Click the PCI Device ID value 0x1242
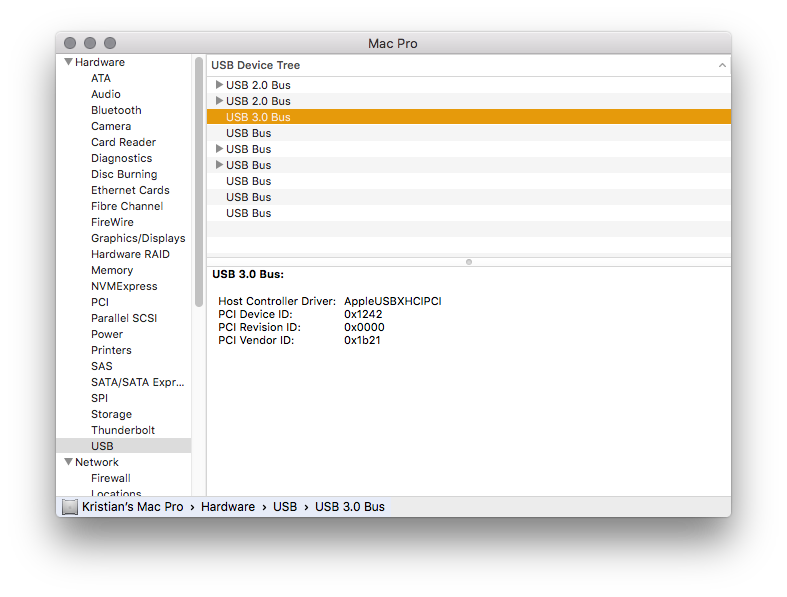This screenshot has width=787, height=597. pos(363,314)
